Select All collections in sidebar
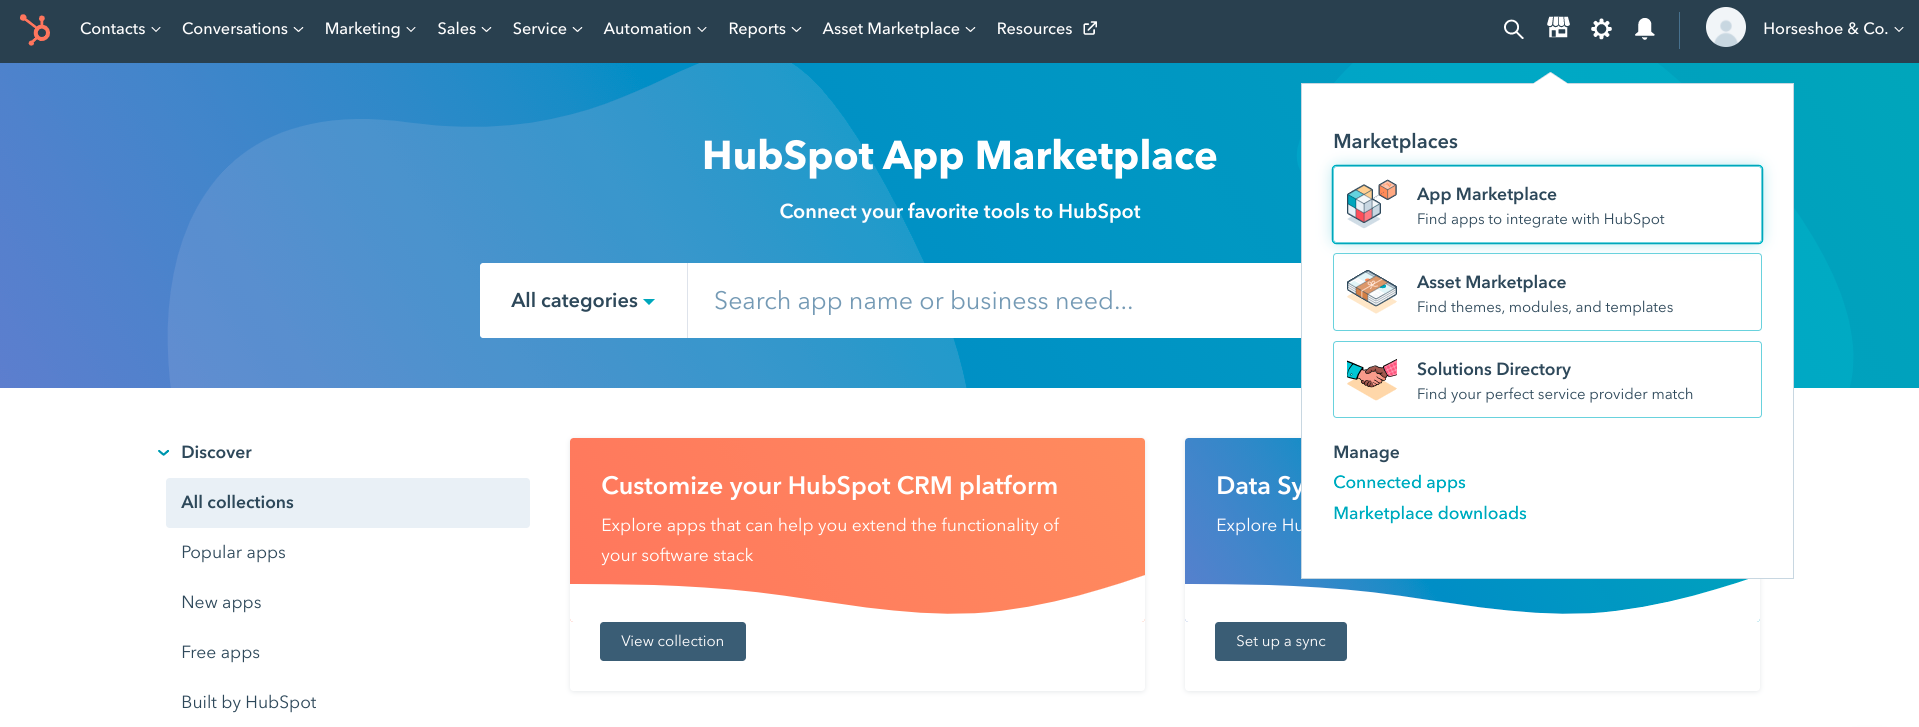This screenshot has width=1919, height=727. tap(348, 503)
